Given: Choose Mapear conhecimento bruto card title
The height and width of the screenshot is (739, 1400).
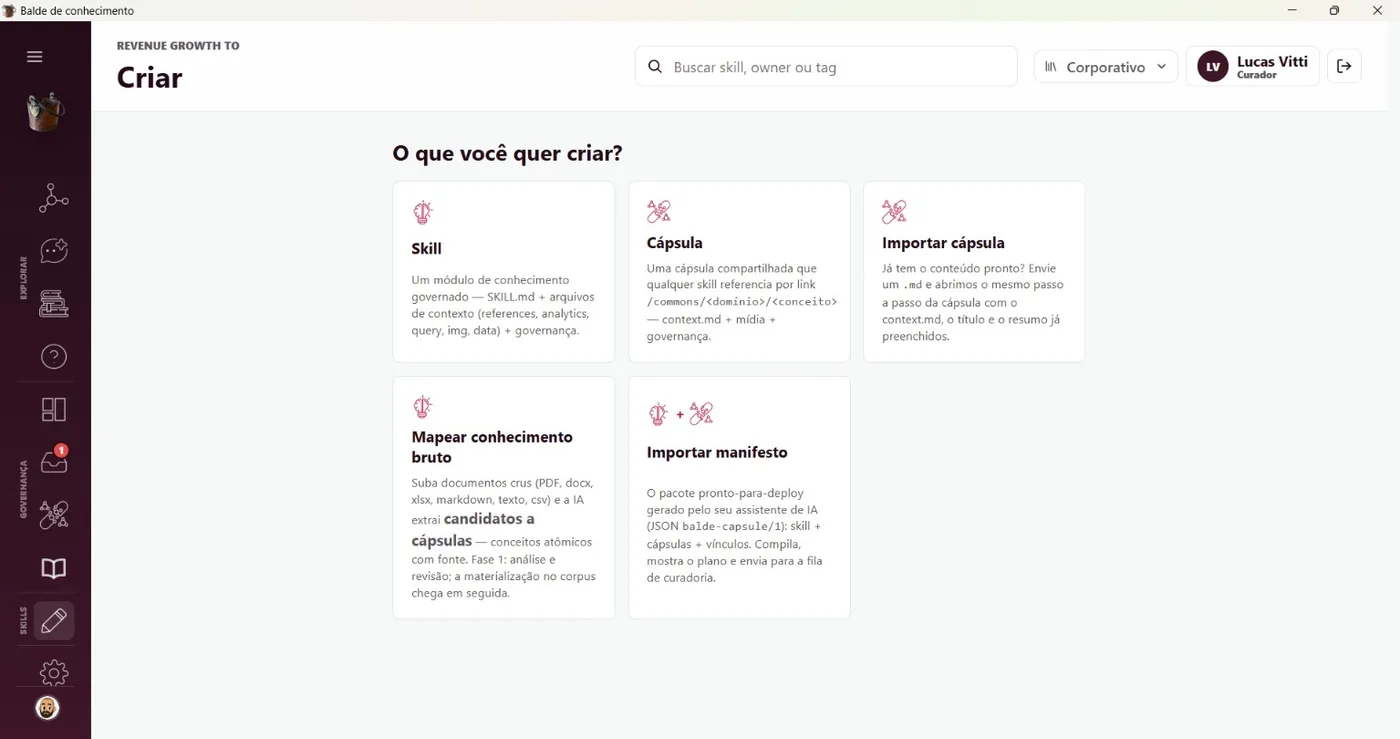Looking at the screenshot, I should 492,447.
